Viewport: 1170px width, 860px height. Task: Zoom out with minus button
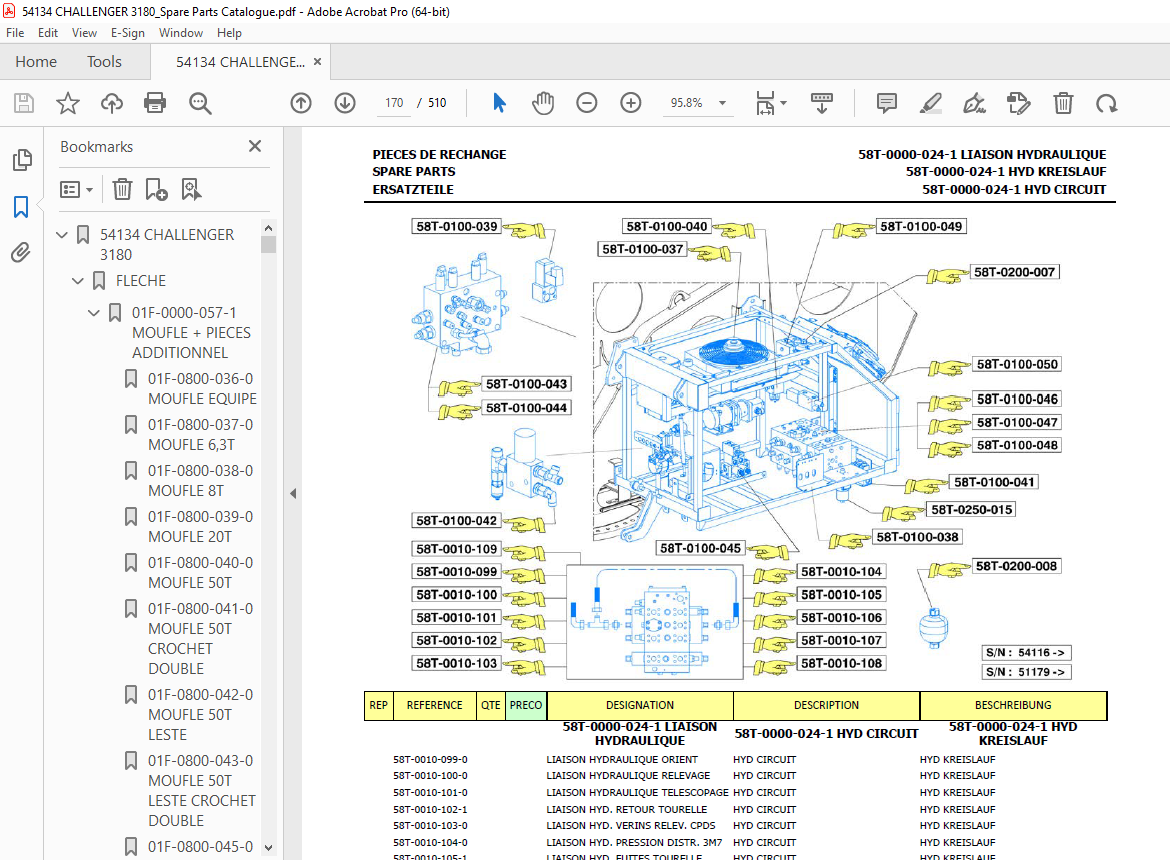click(x=586, y=103)
